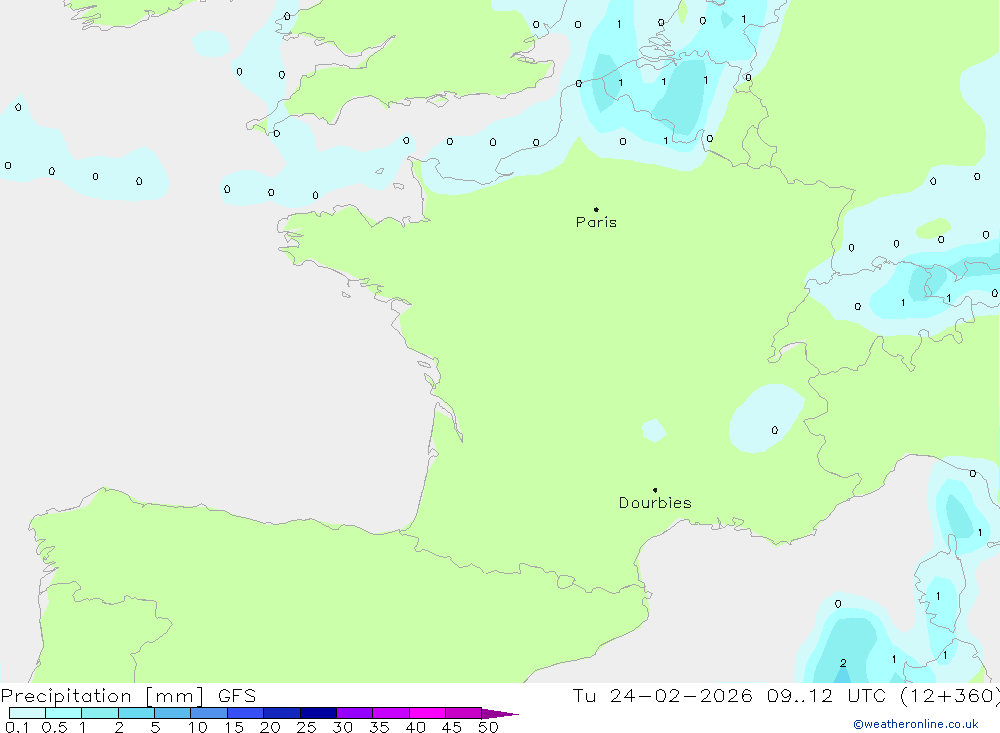Pick the 10–15 mm blue legend swatch
The image size is (1000, 733).
point(209,713)
